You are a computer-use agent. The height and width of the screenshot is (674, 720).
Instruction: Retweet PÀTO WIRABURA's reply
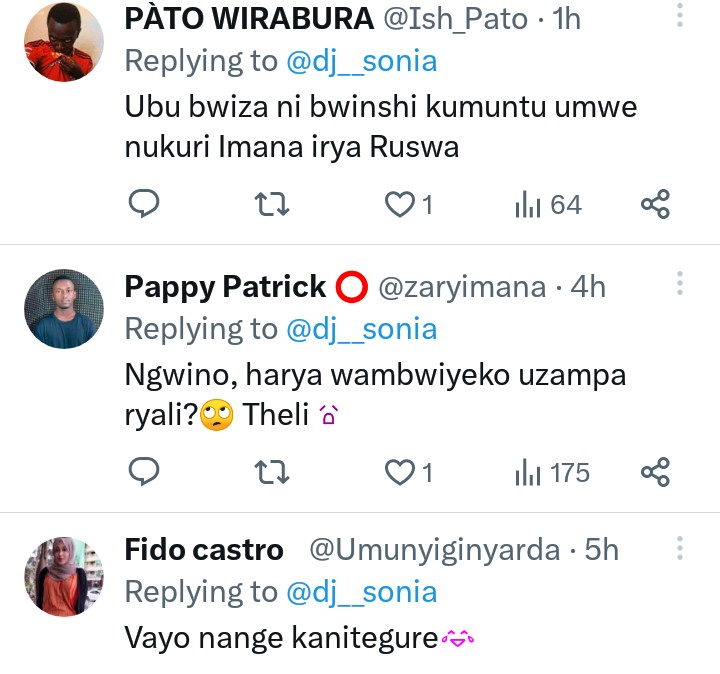tap(273, 205)
